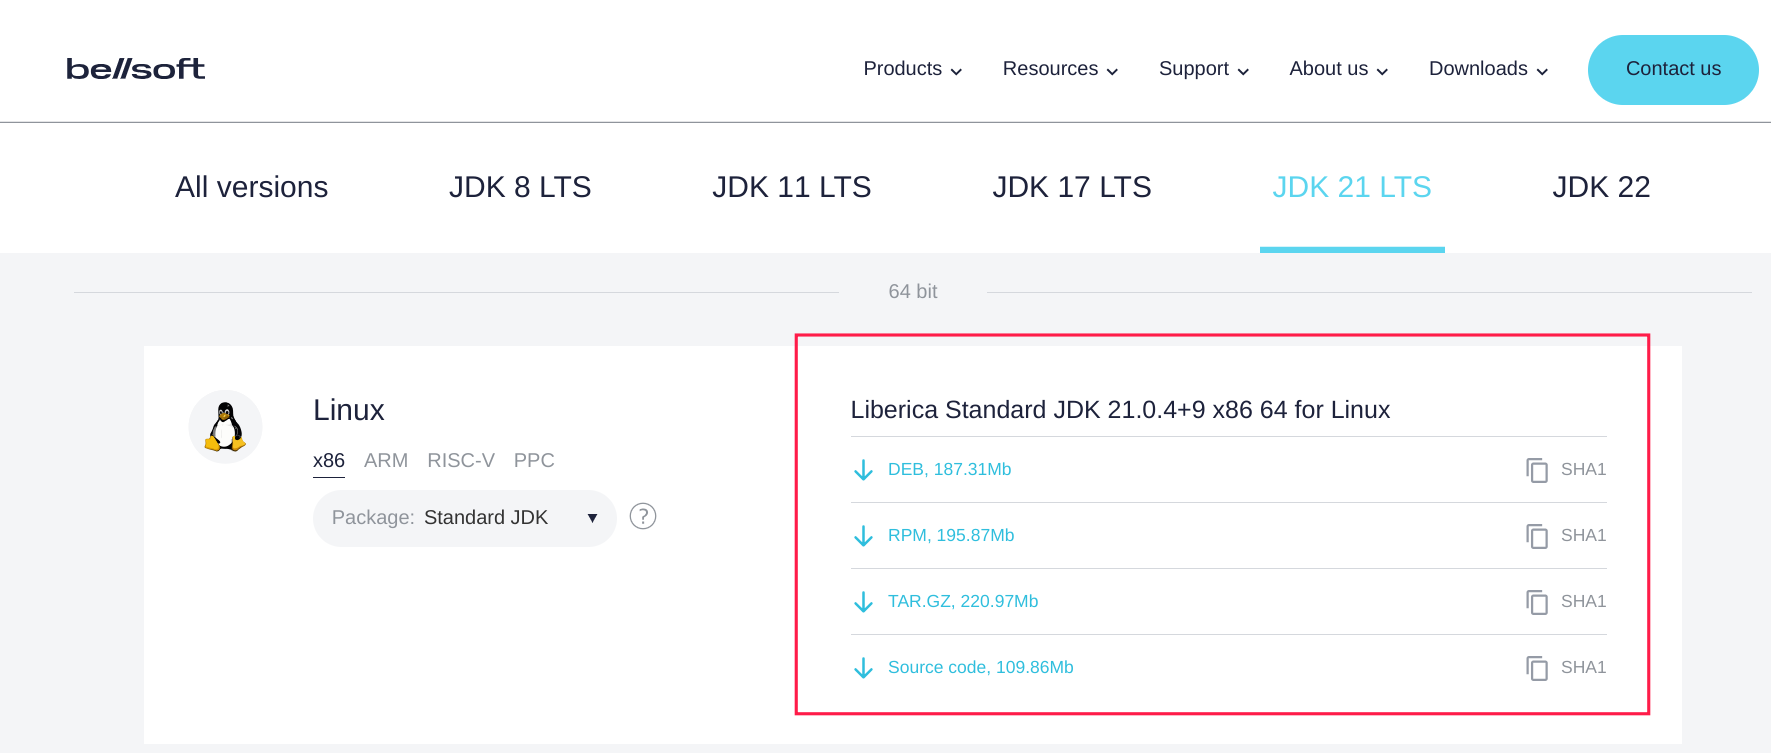Image resolution: width=1771 pixels, height=753 pixels.
Task: Click the Liberica Standard JDK 21.0.4+9 title
Action: tap(1120, 410)
